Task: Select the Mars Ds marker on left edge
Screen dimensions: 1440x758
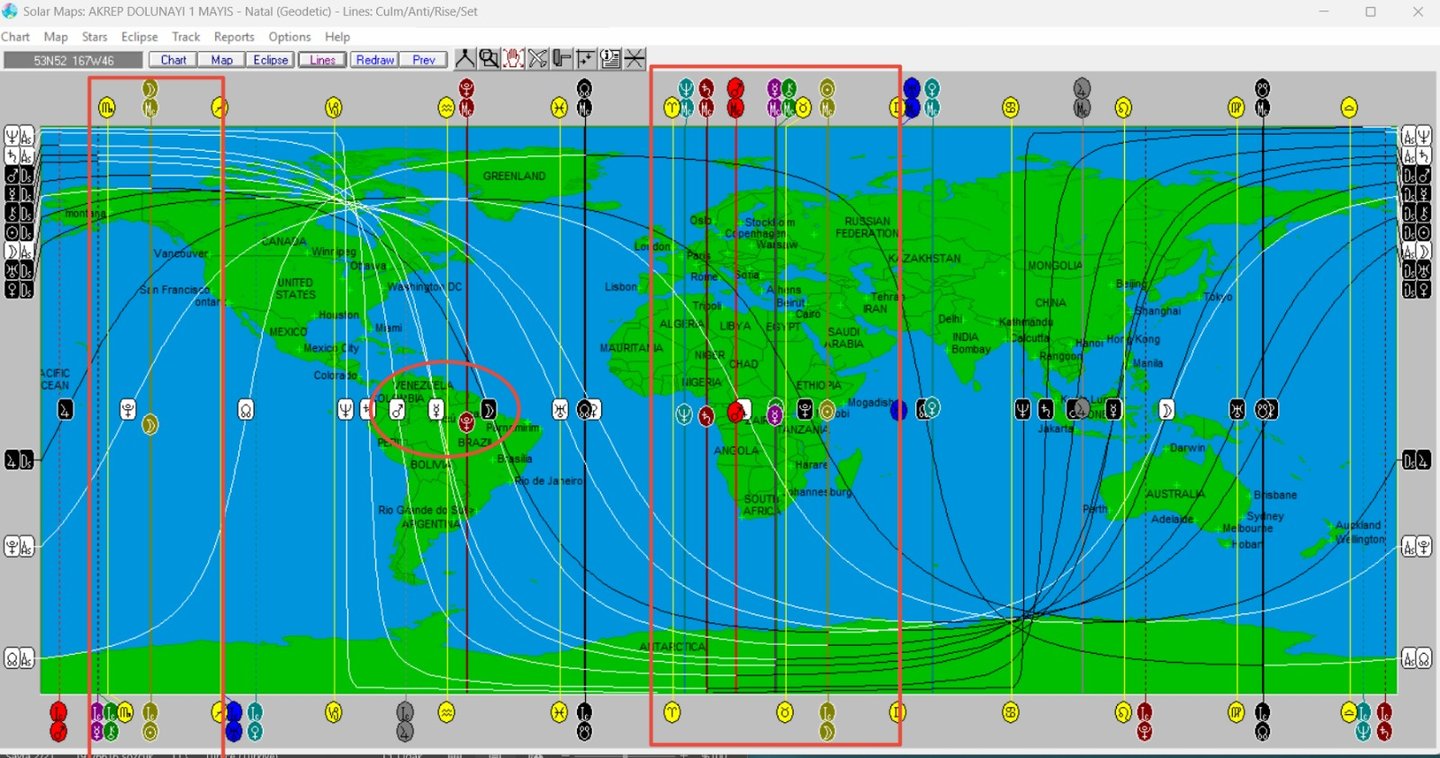Action: 18,174
